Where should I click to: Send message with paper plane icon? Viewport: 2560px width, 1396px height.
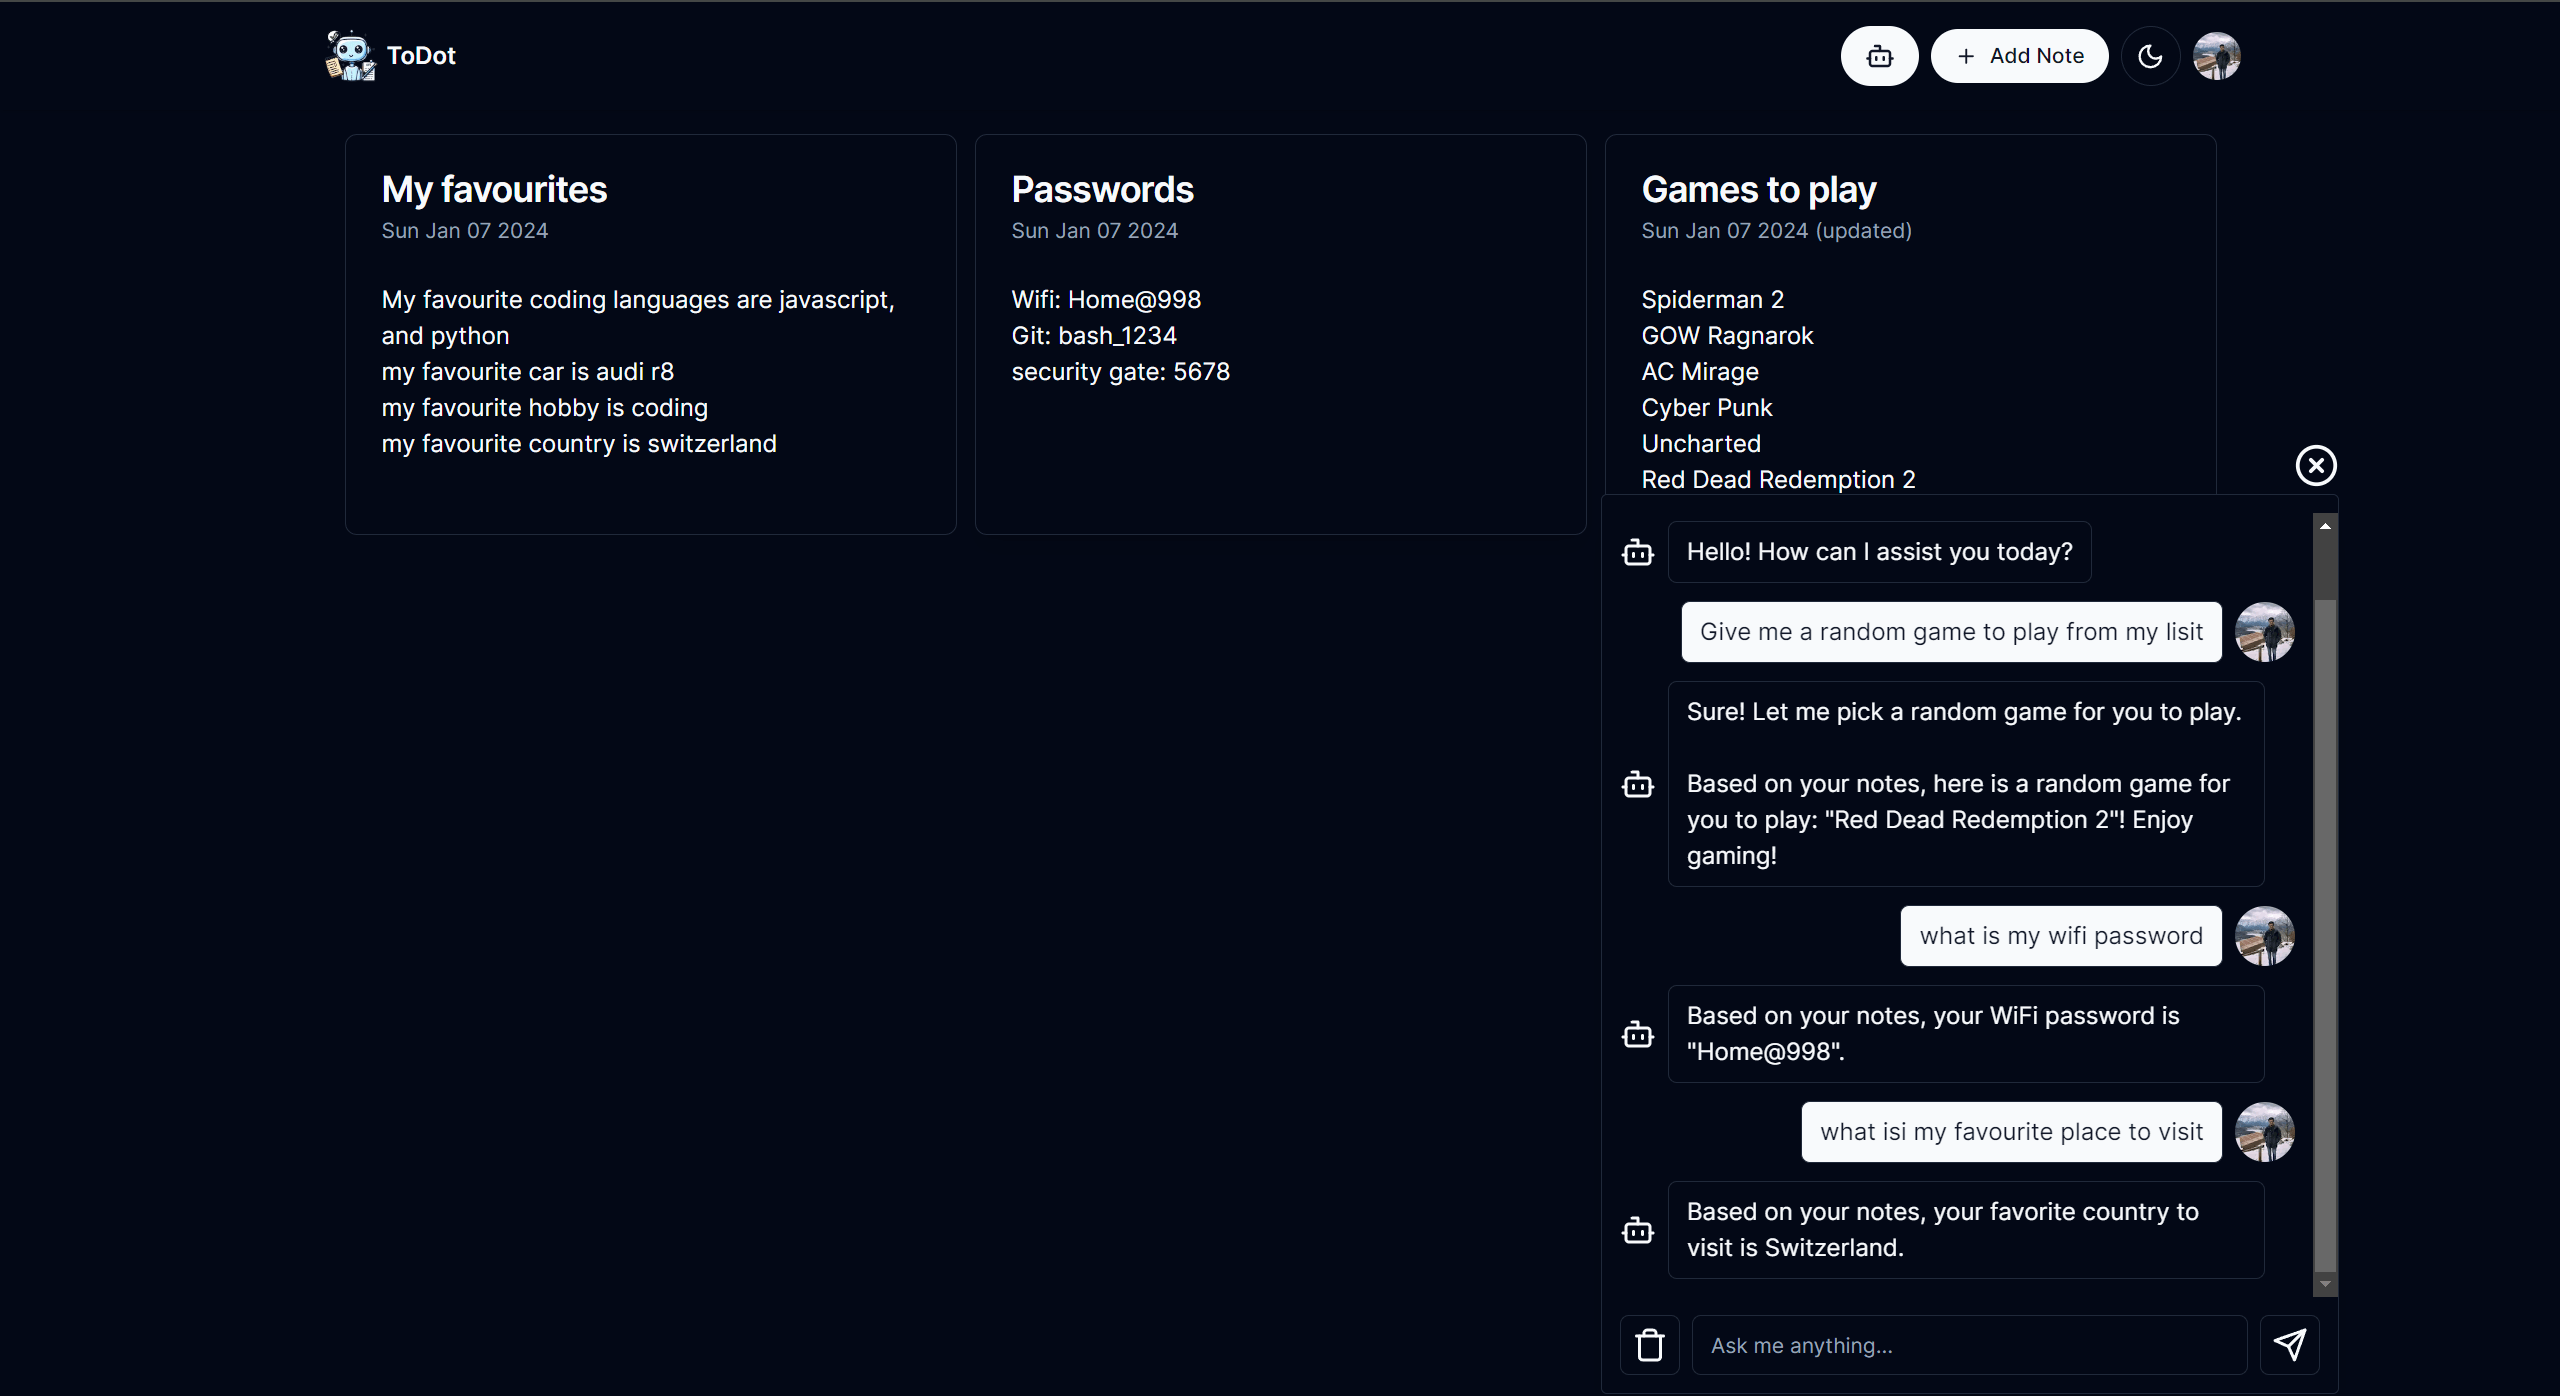[x=2289, y=1345]
